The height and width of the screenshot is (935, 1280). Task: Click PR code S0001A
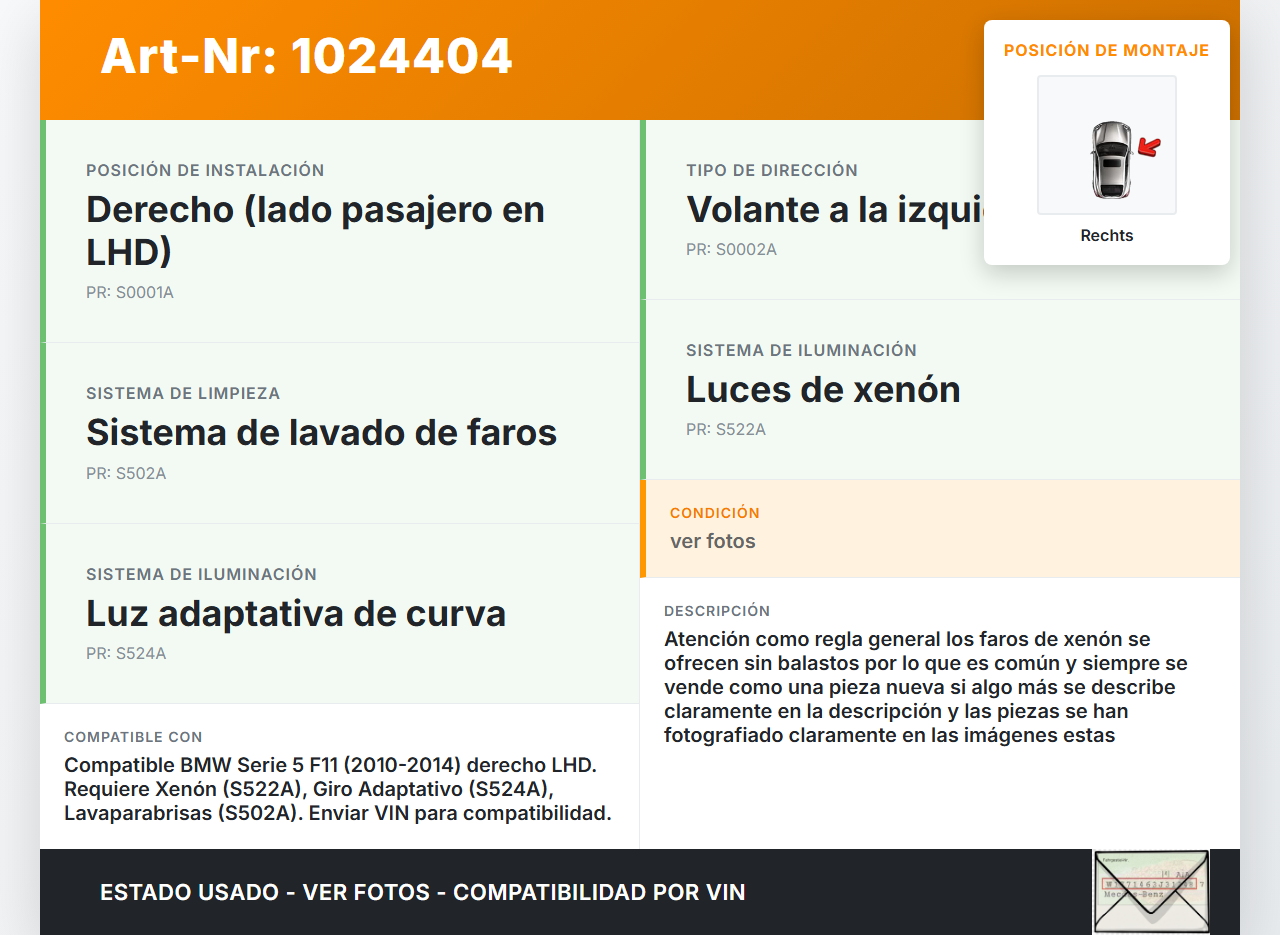click(x=130, y=293)
